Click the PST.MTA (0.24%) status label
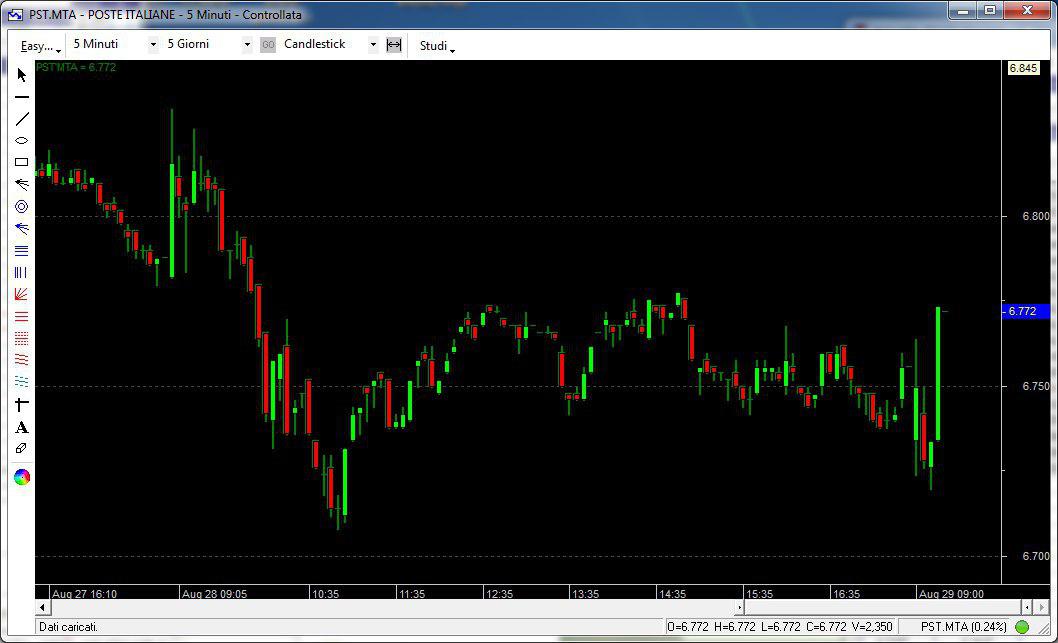The height and width of the screenshot is (643, 1058). tap(964, 627)
